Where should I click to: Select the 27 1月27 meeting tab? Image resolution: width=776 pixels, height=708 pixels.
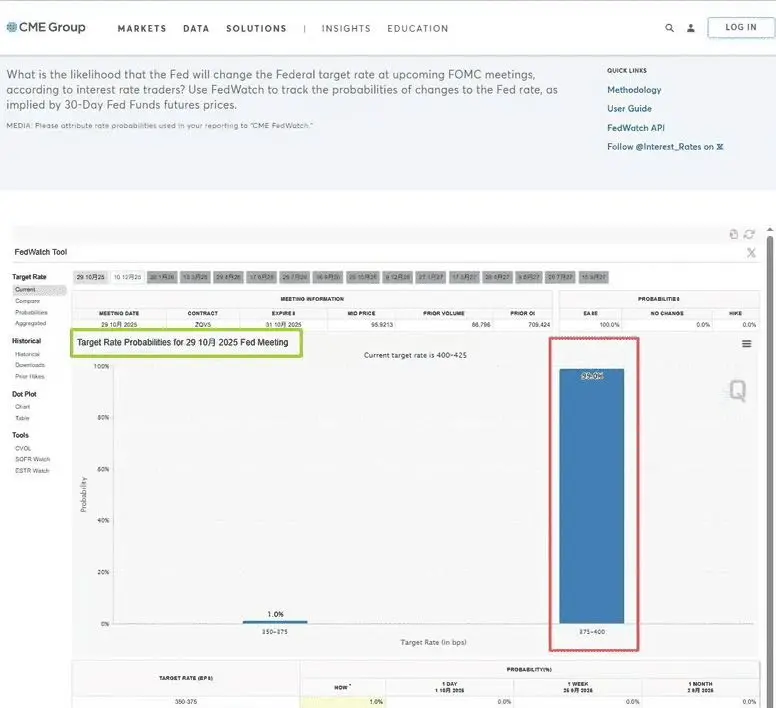click(x=431, y=277)
